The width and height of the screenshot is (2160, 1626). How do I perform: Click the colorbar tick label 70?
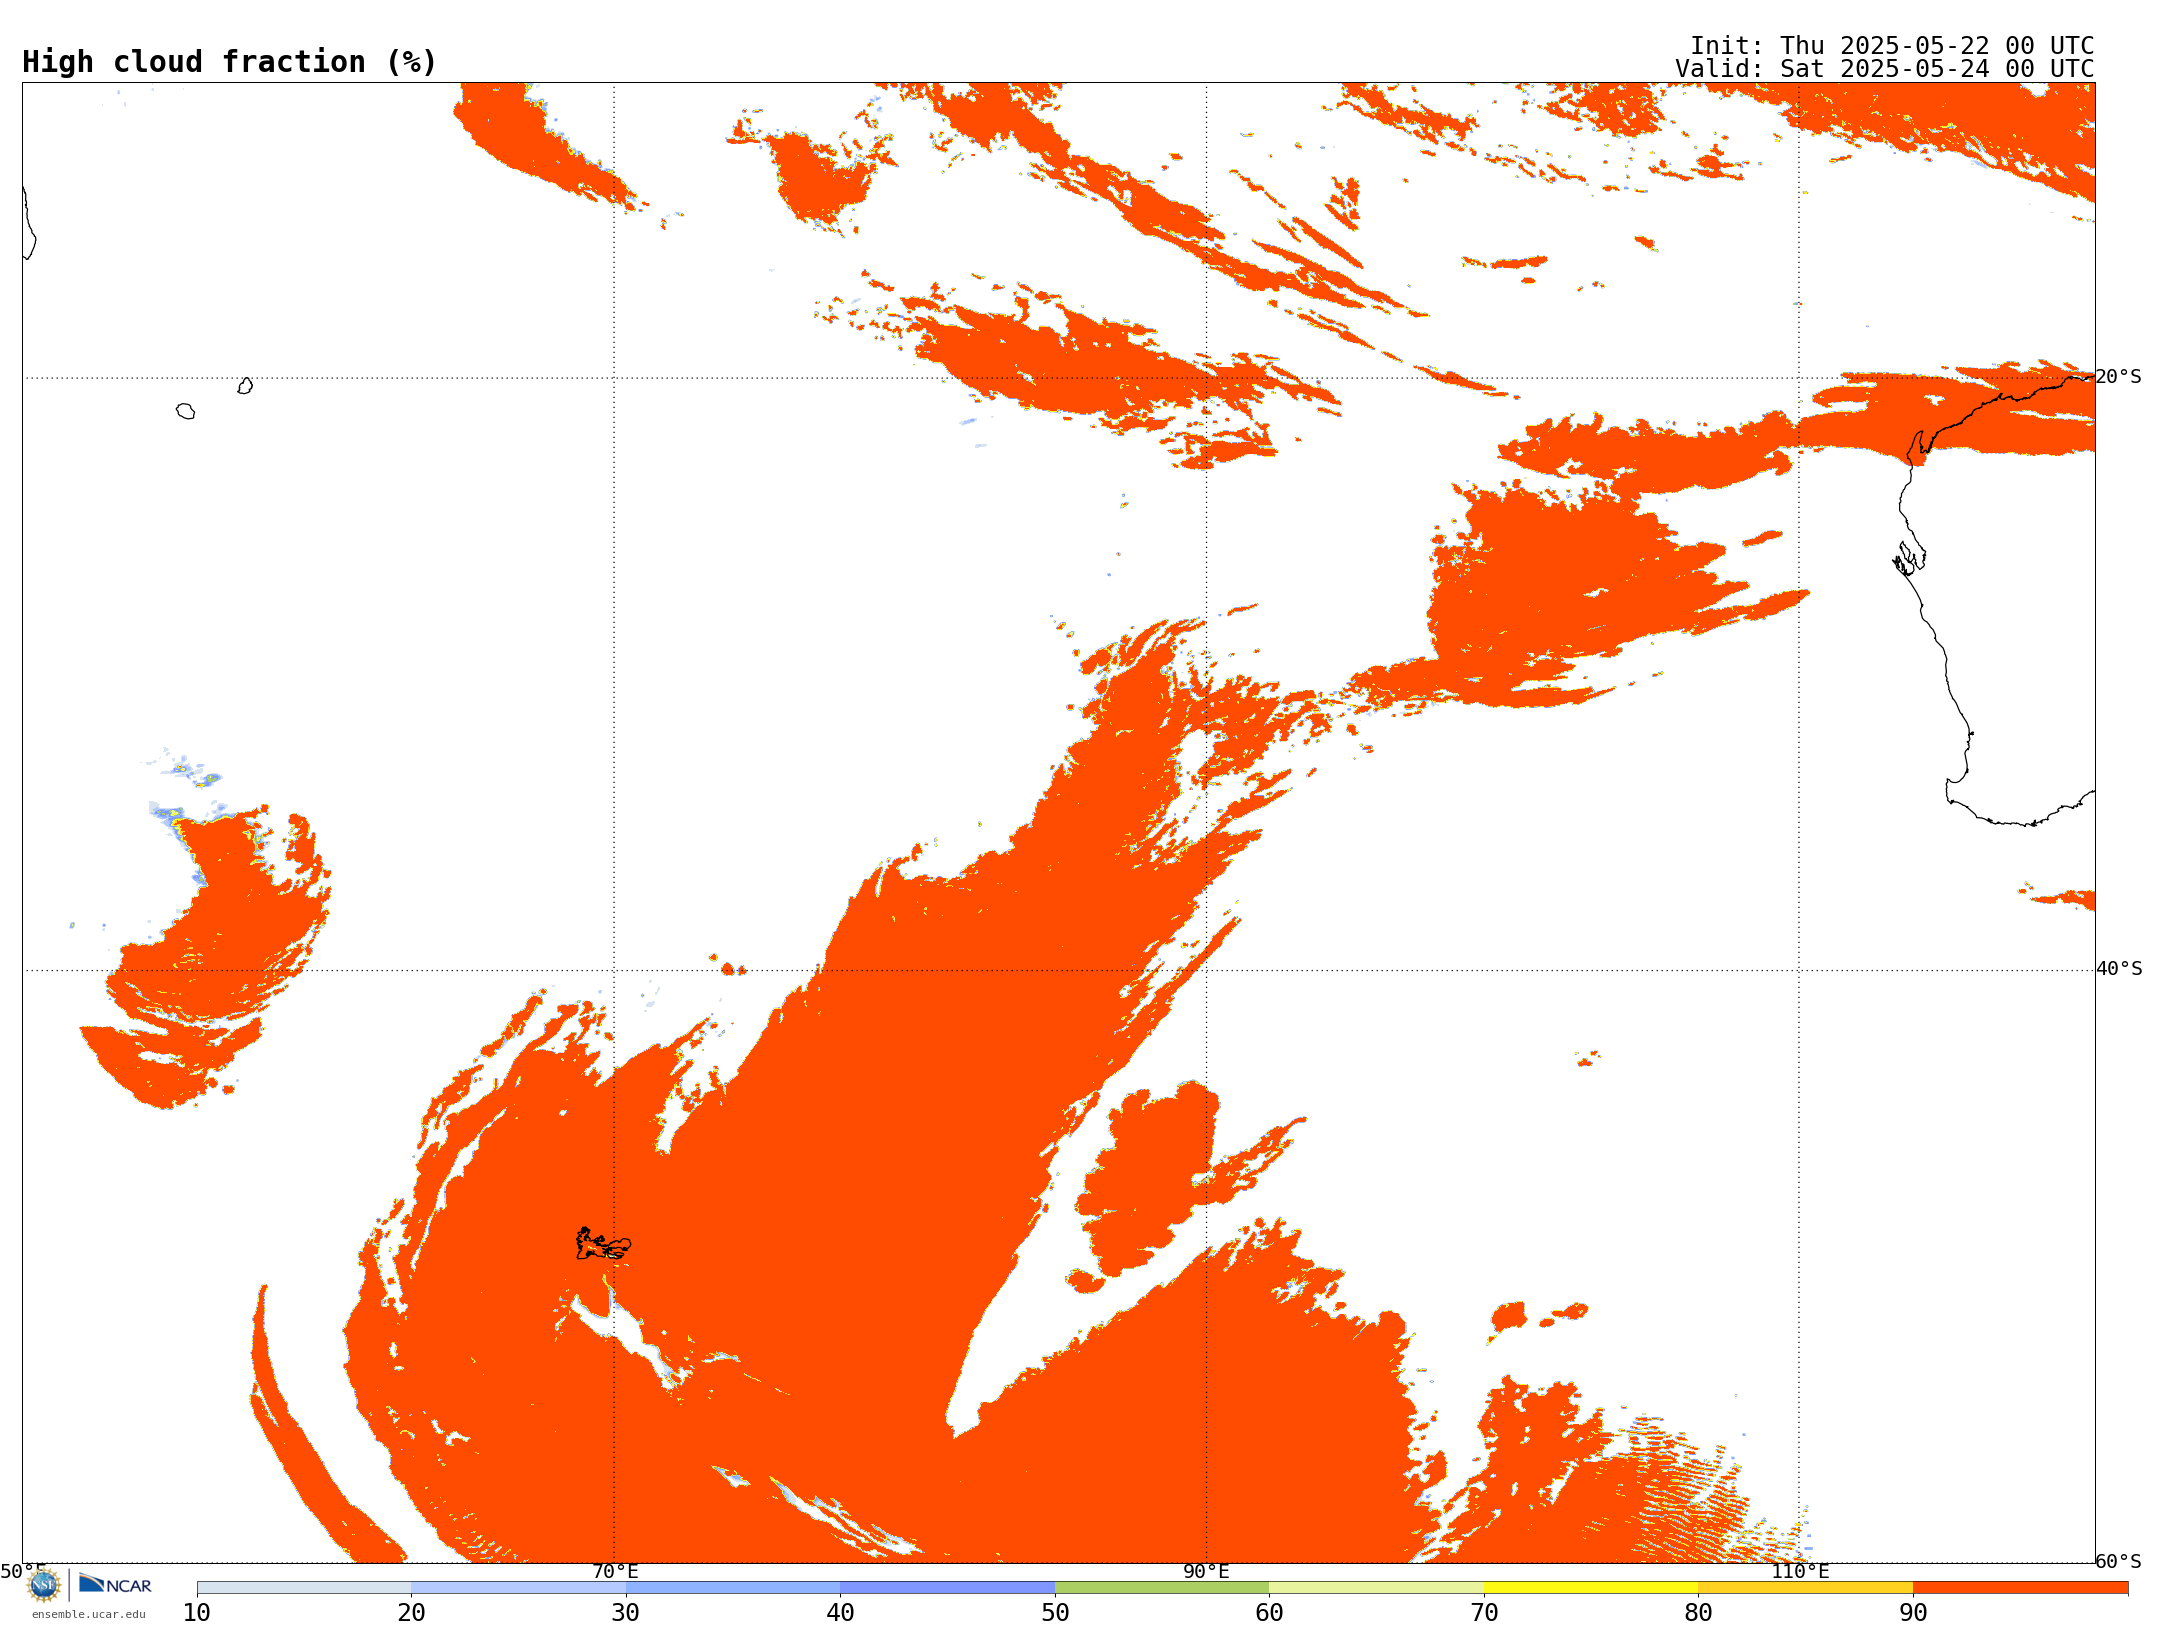point(1484,1612)
